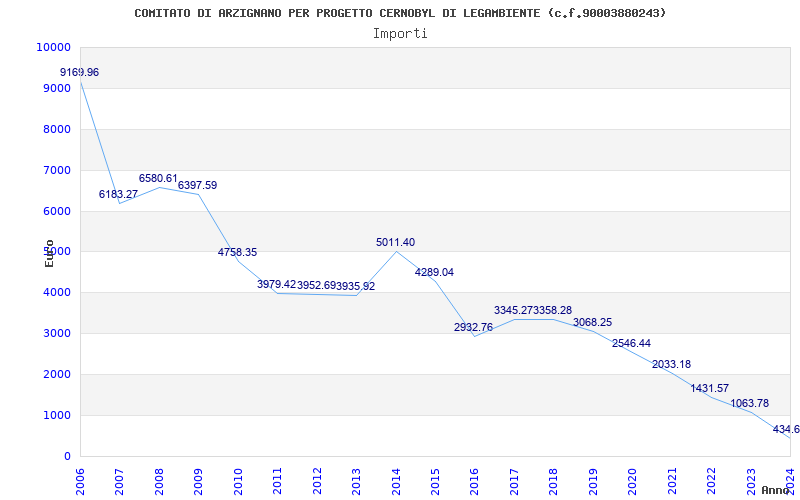The height and width of the screenshot is (500, 800).
Task: Click the 2000 y-axis tick label
Action: click(x=56, y=374)
